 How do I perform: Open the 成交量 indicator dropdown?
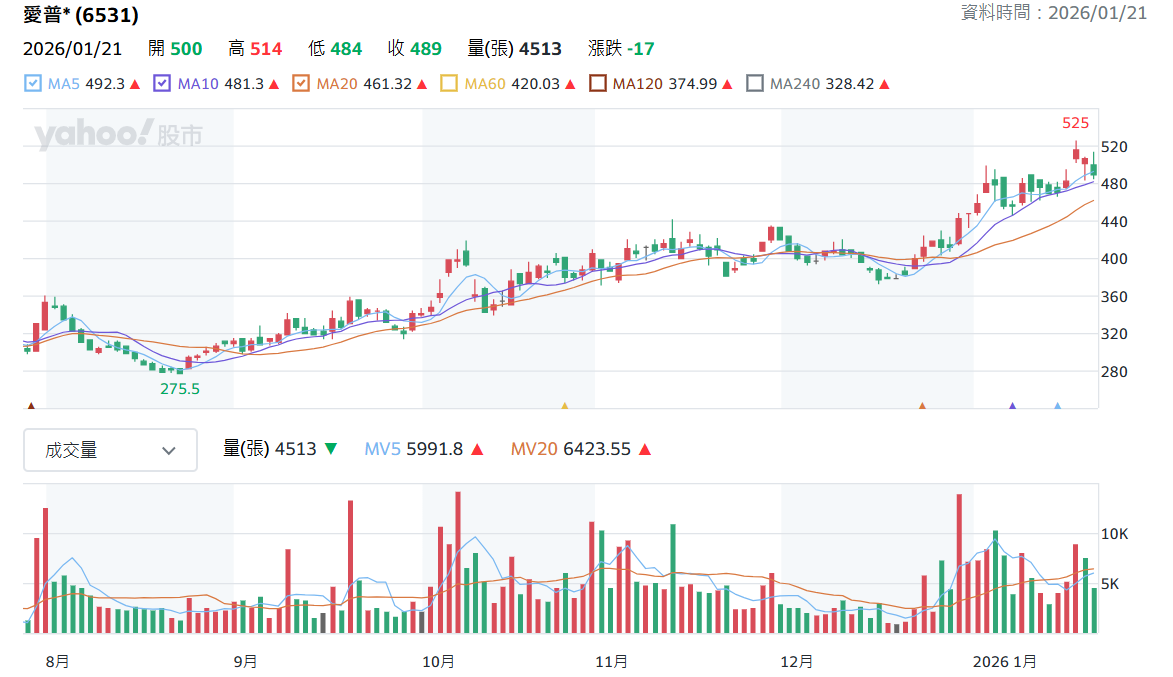coord(111,450)
